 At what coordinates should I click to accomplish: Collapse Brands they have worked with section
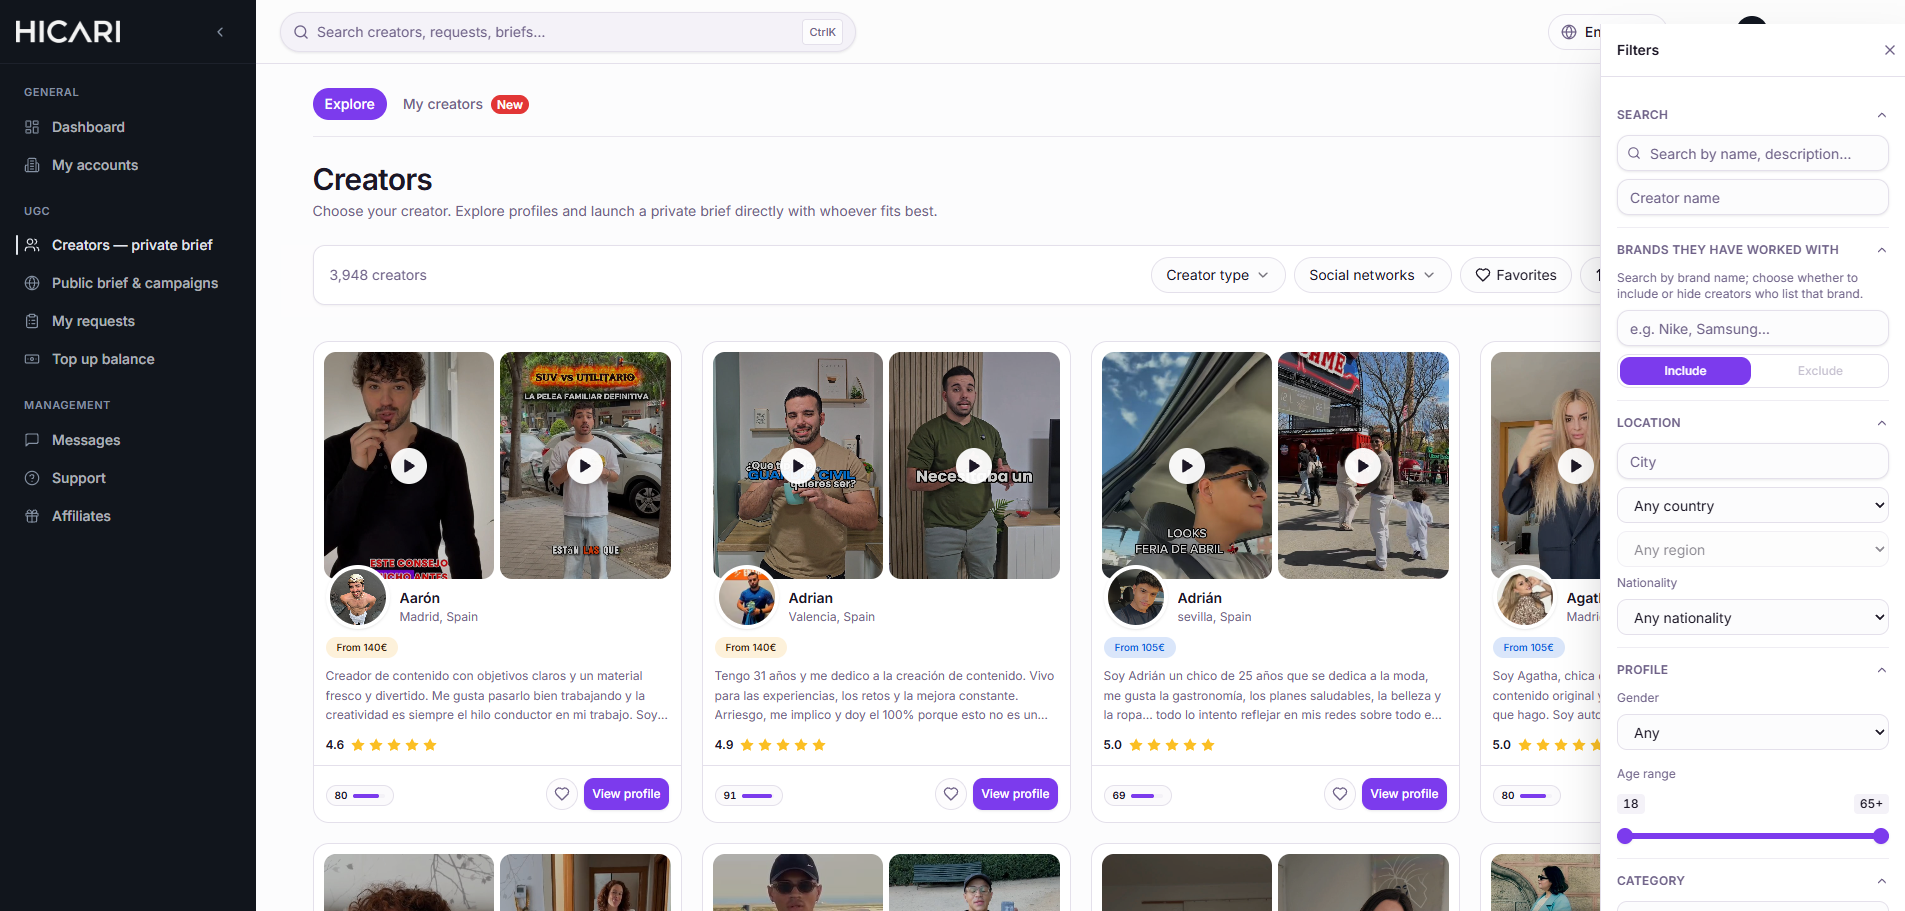point(1881,250)
